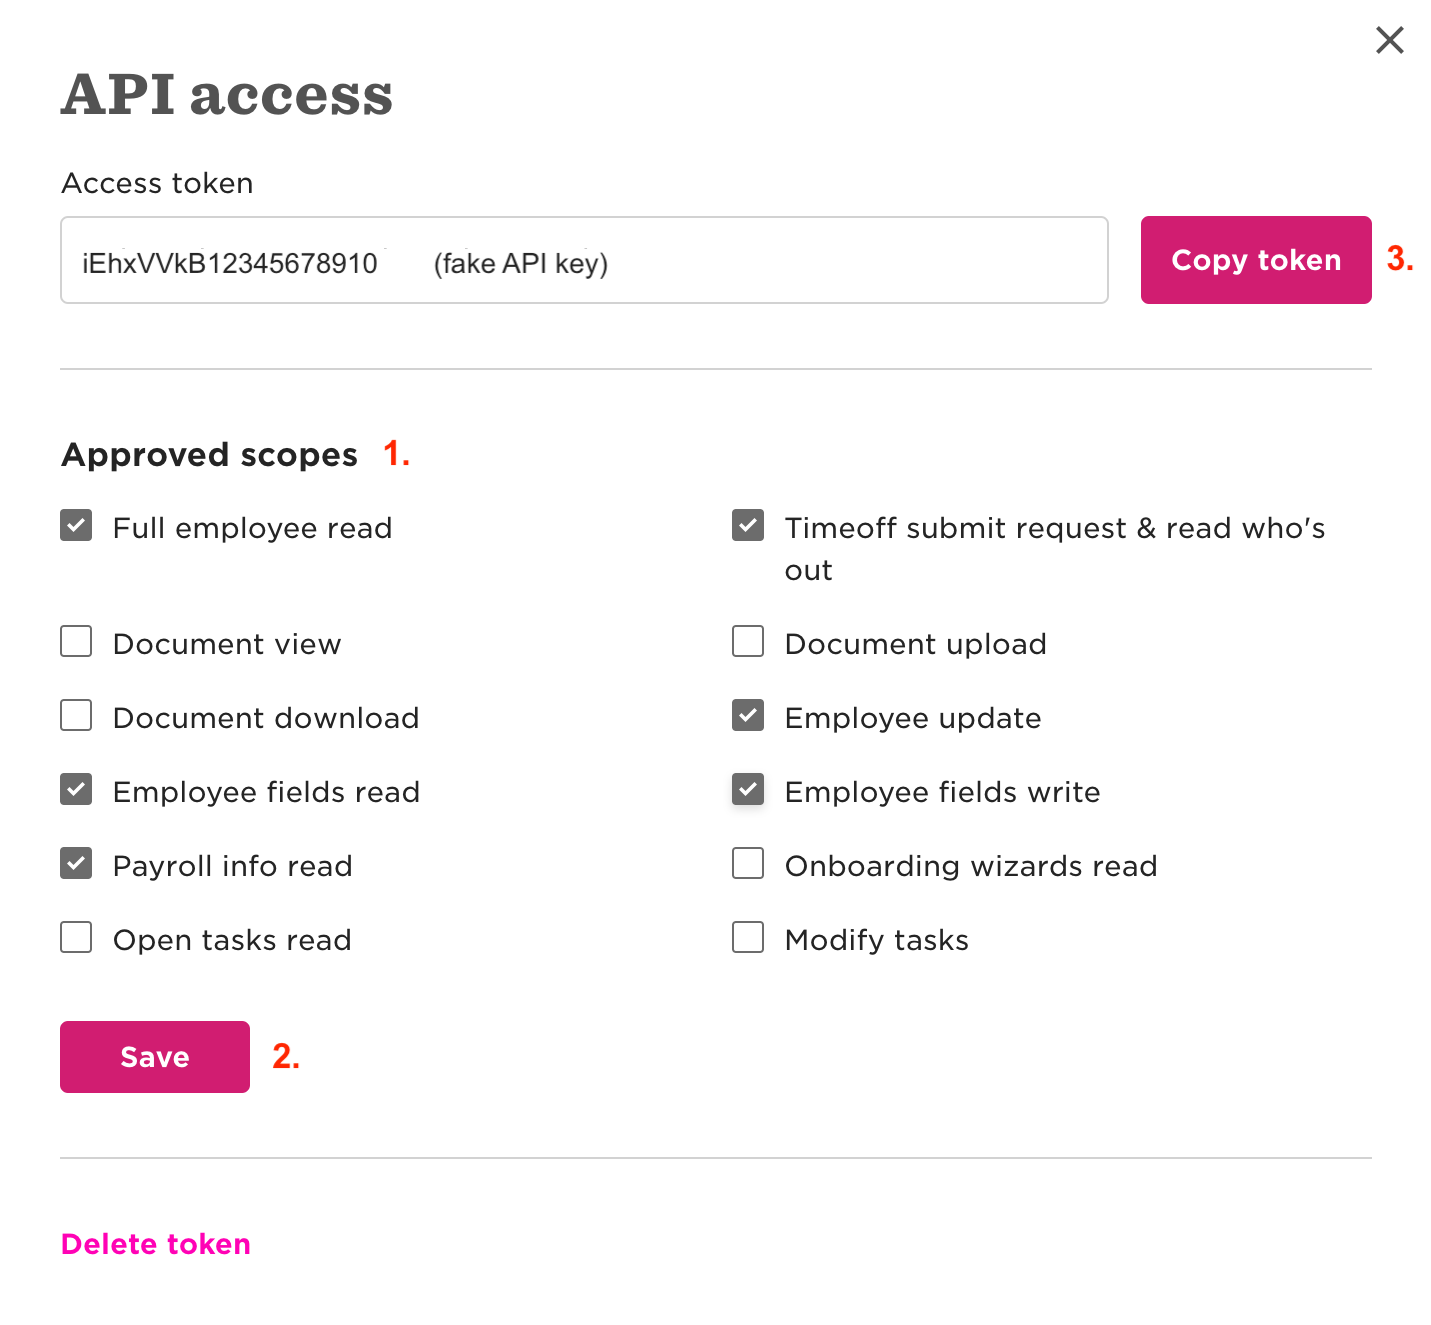
Task: Click the Employee update label text
Action: [913, 718]
